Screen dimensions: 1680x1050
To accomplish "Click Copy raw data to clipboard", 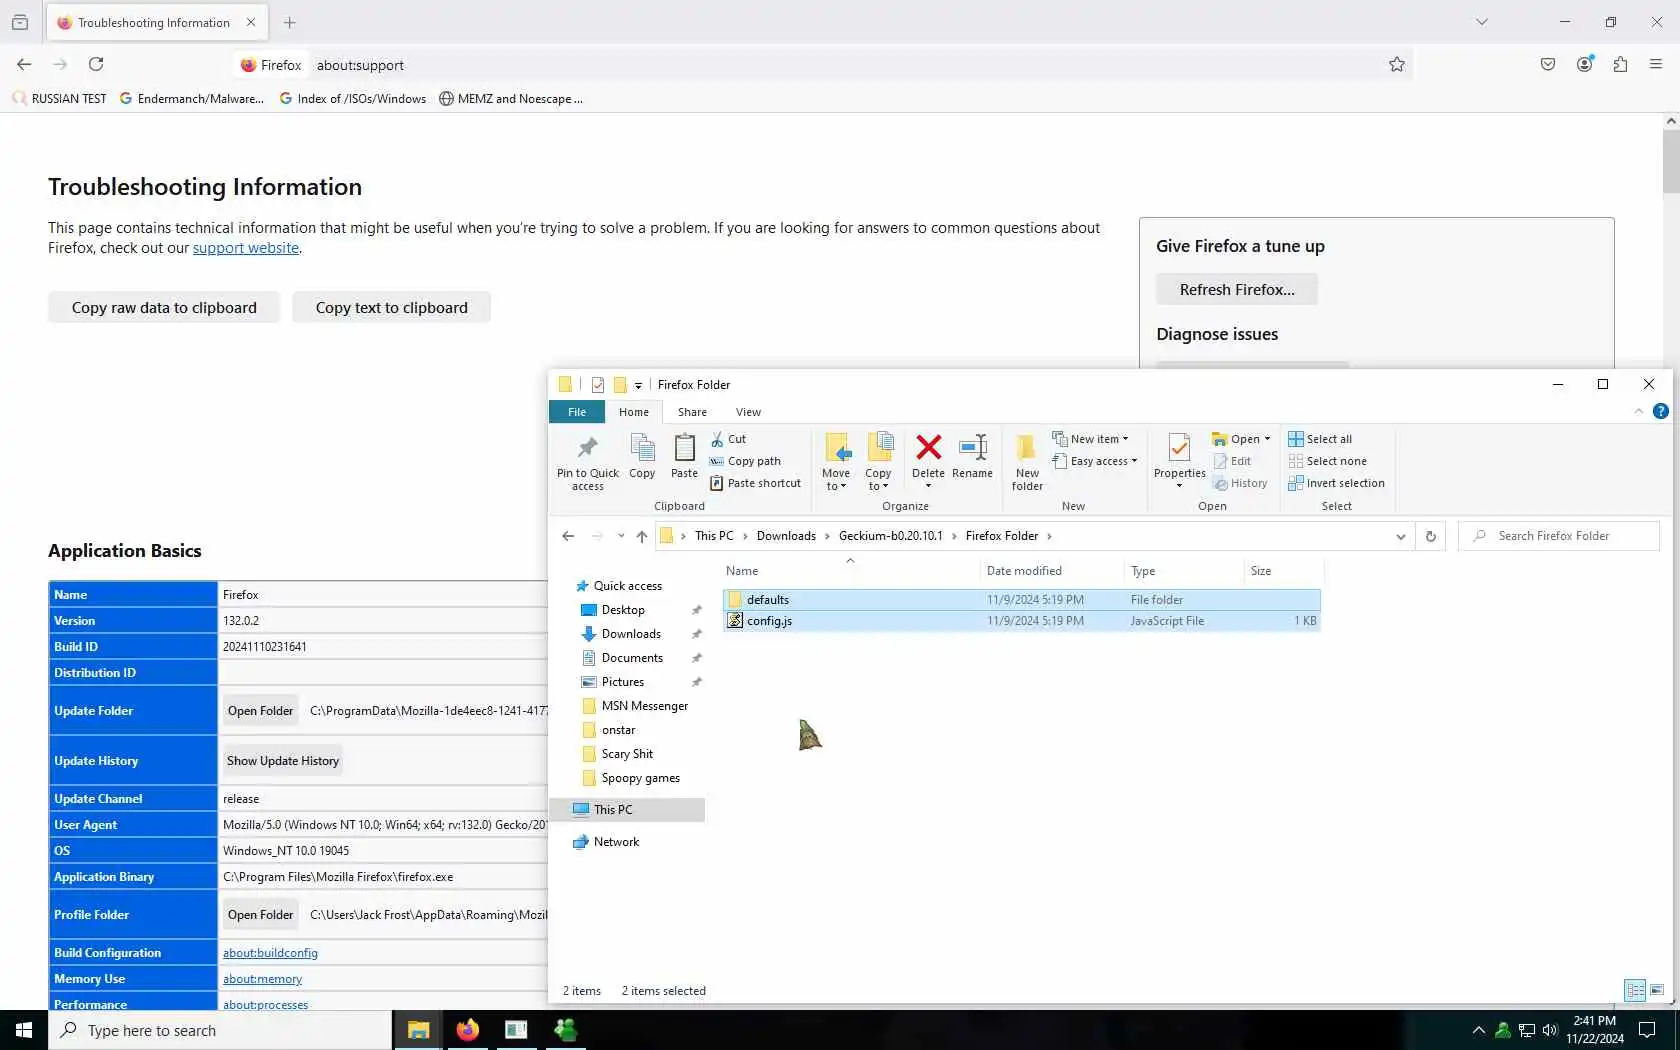I will point(164,307).
